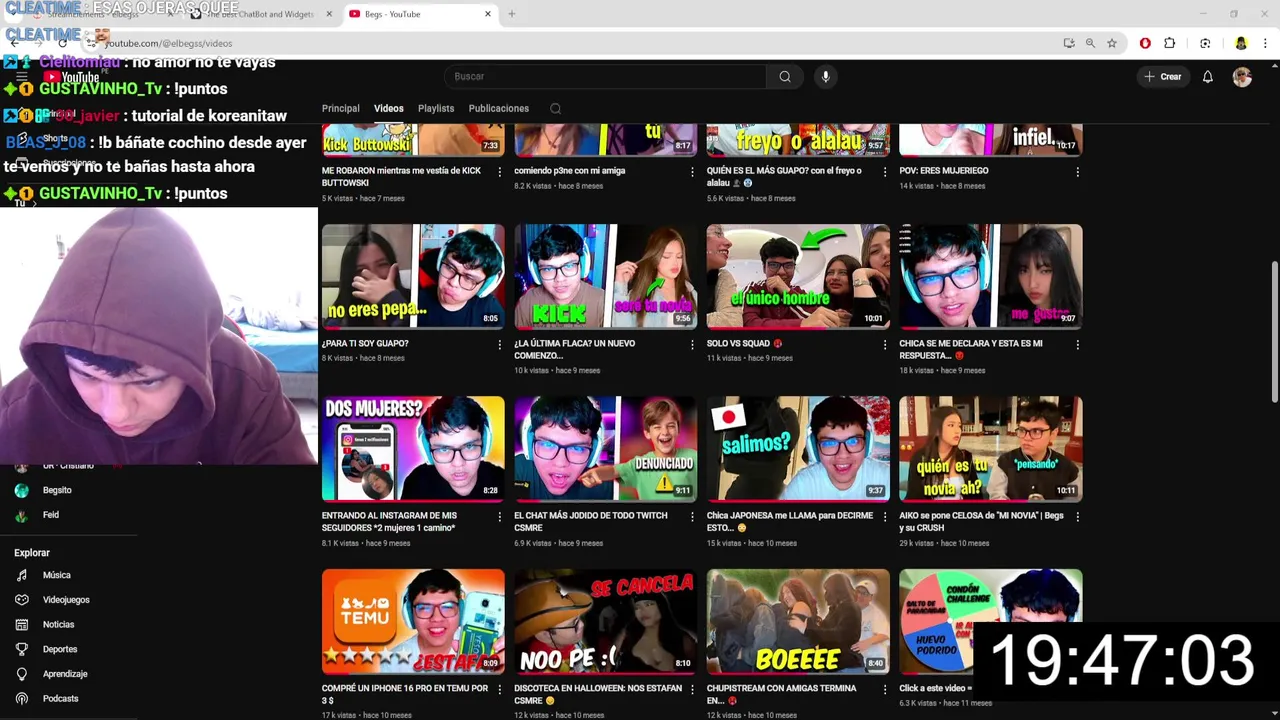Play the salimos? thumbnail video

(x=798, y=449)
